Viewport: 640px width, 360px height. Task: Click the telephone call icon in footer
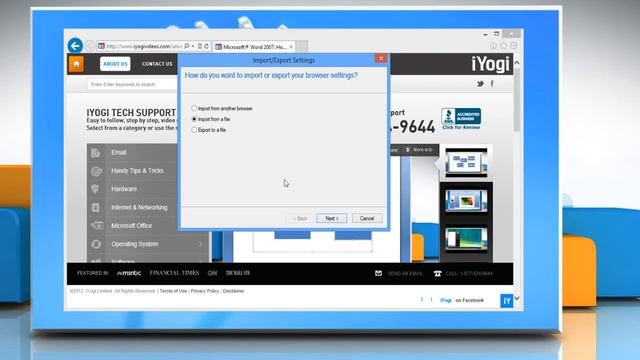(438, 273)
